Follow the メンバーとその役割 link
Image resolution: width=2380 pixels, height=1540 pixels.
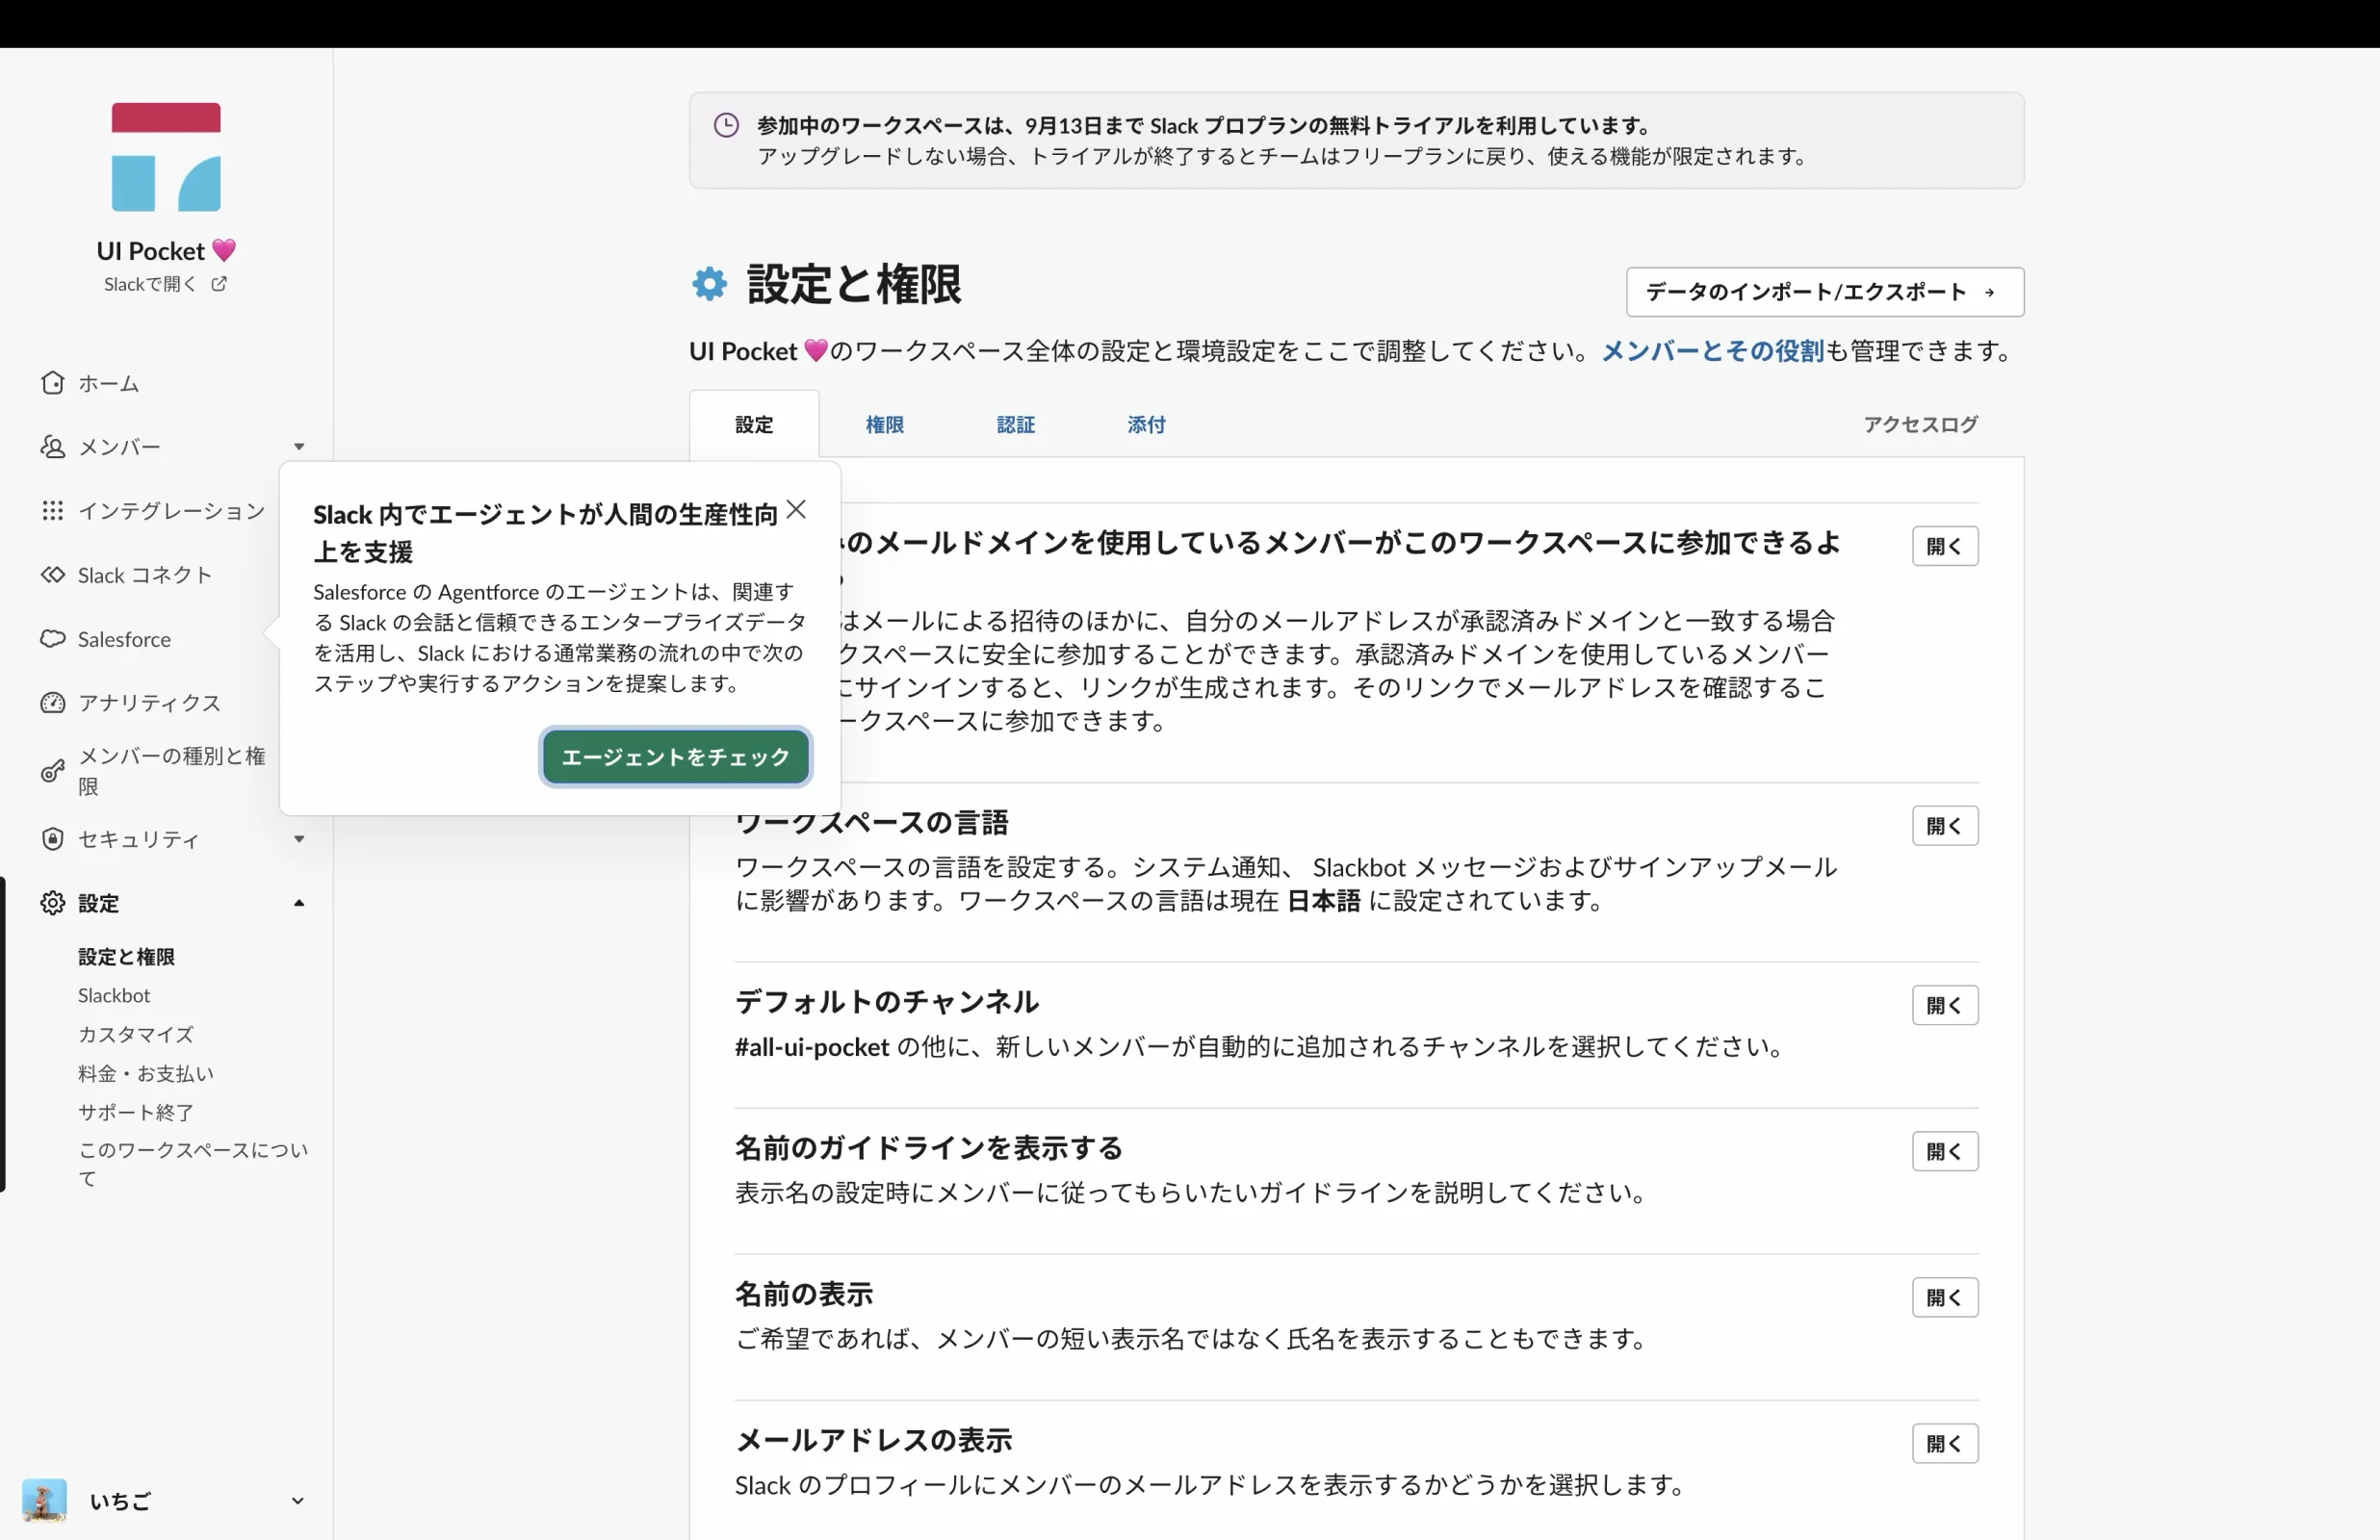pyautogui.click(x=1713, y=351)
